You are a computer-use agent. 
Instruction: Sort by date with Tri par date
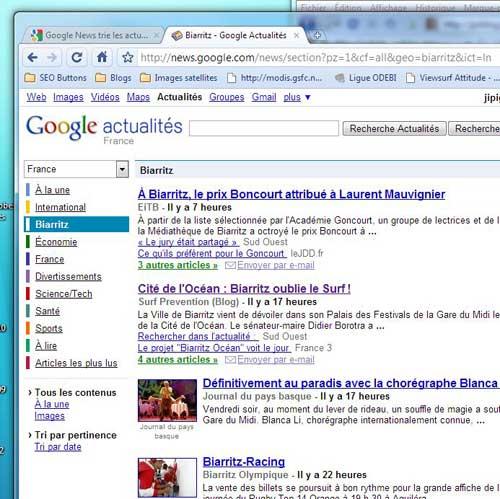[x=58, y=447]
